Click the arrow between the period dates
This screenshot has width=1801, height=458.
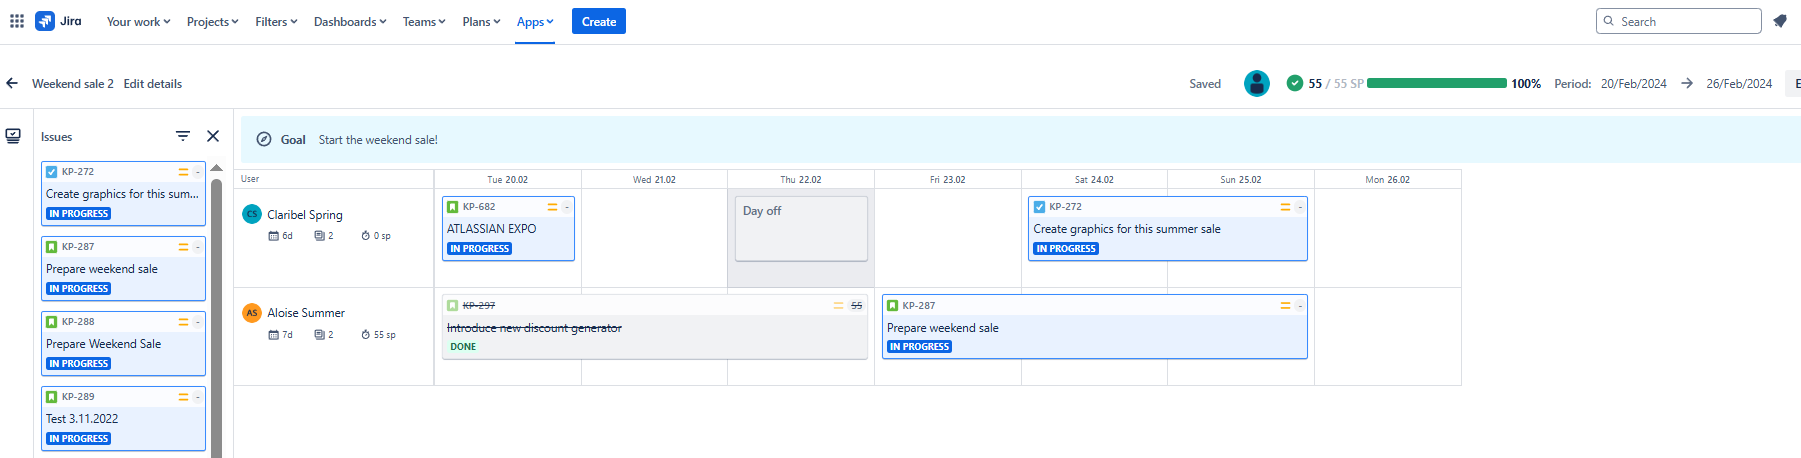pyautogui.click(x=1687, y=84)
